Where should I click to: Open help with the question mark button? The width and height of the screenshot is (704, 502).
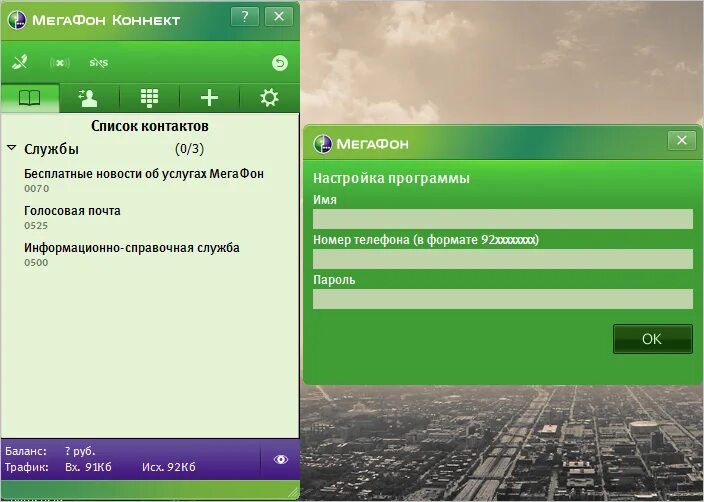point(245,17)
